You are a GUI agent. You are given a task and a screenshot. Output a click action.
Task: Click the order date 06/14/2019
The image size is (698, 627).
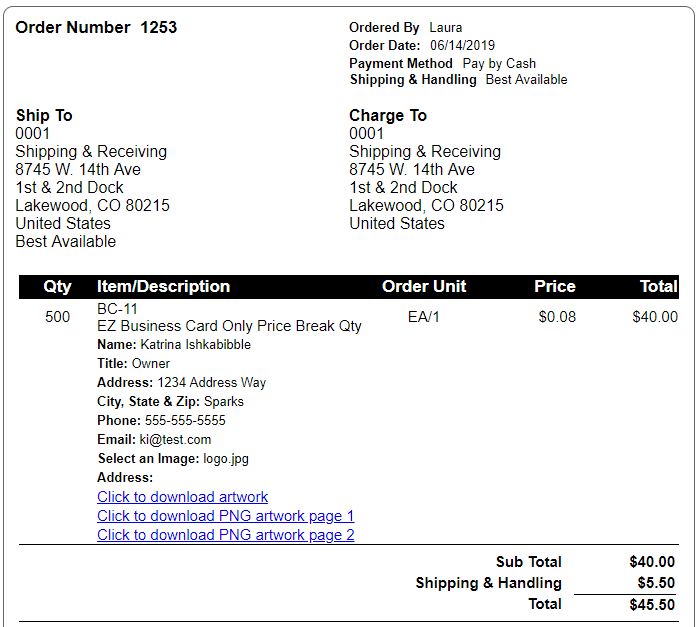coord(462,45)
